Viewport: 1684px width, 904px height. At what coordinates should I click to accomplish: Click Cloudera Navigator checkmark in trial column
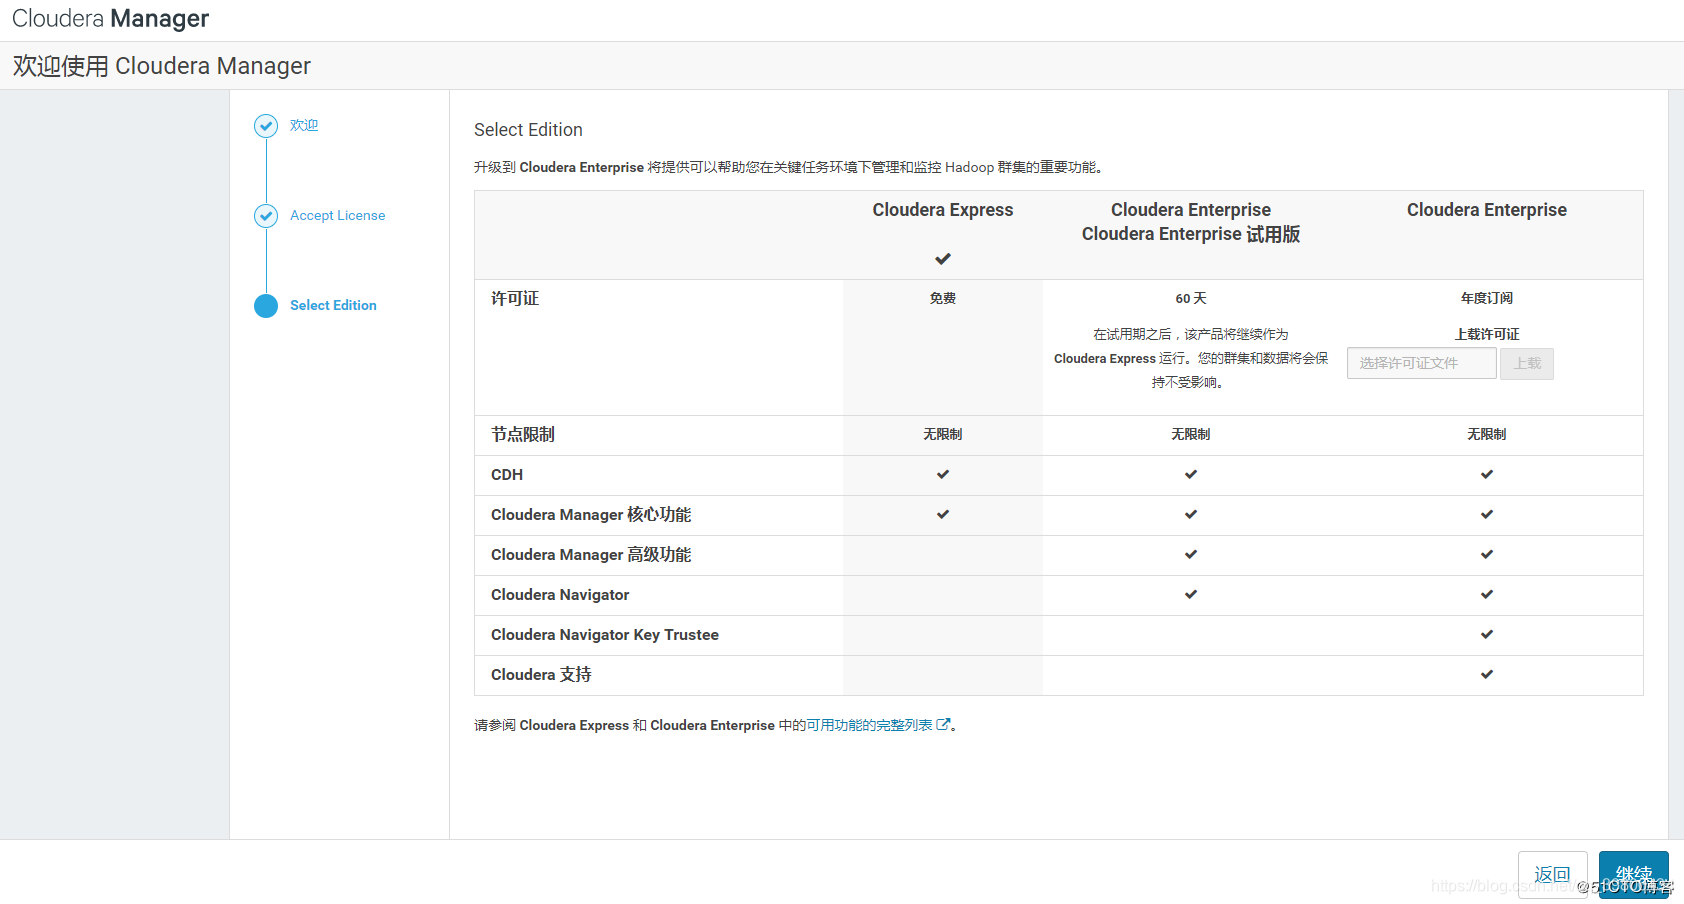click(x=1191, y=594)
